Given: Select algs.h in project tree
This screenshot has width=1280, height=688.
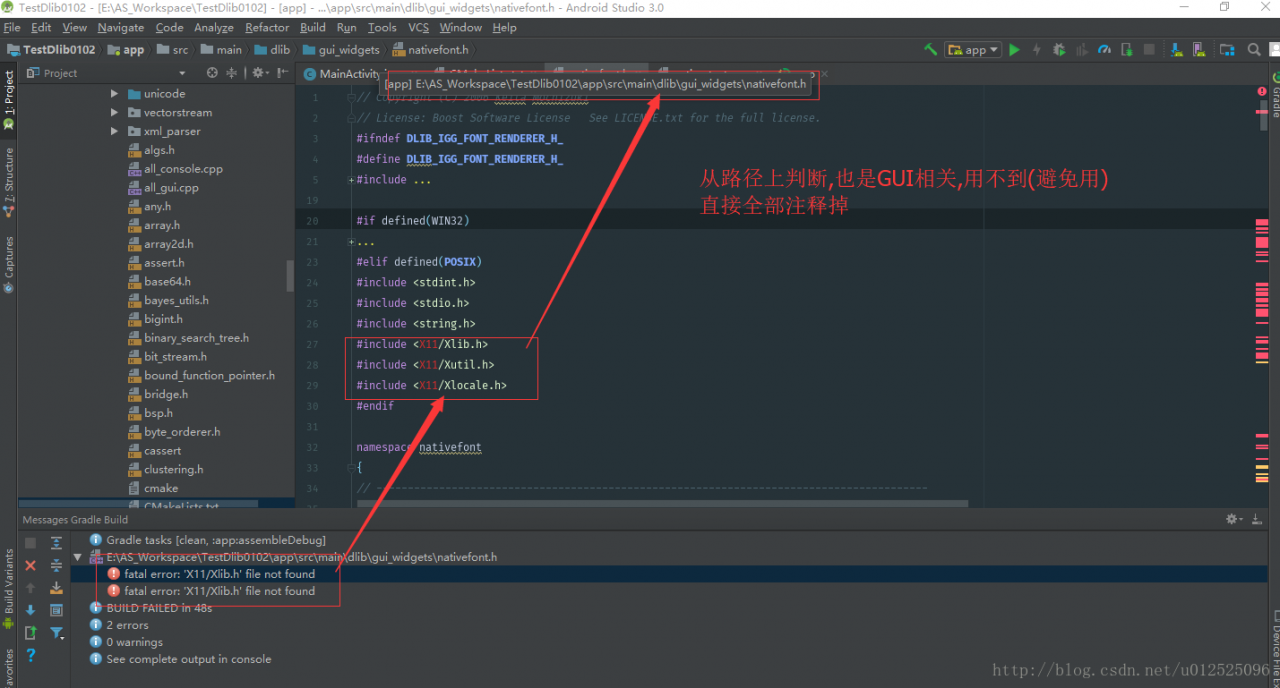Looking at the screenshot, I should pyautogui.click(x=152, y=150).
